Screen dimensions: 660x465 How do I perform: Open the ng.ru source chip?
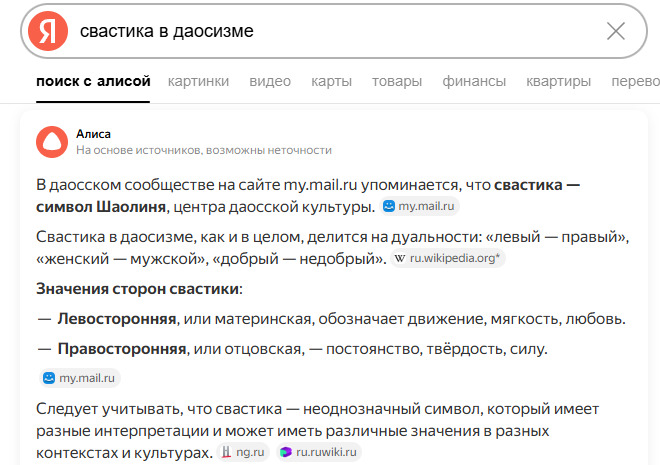244,452
